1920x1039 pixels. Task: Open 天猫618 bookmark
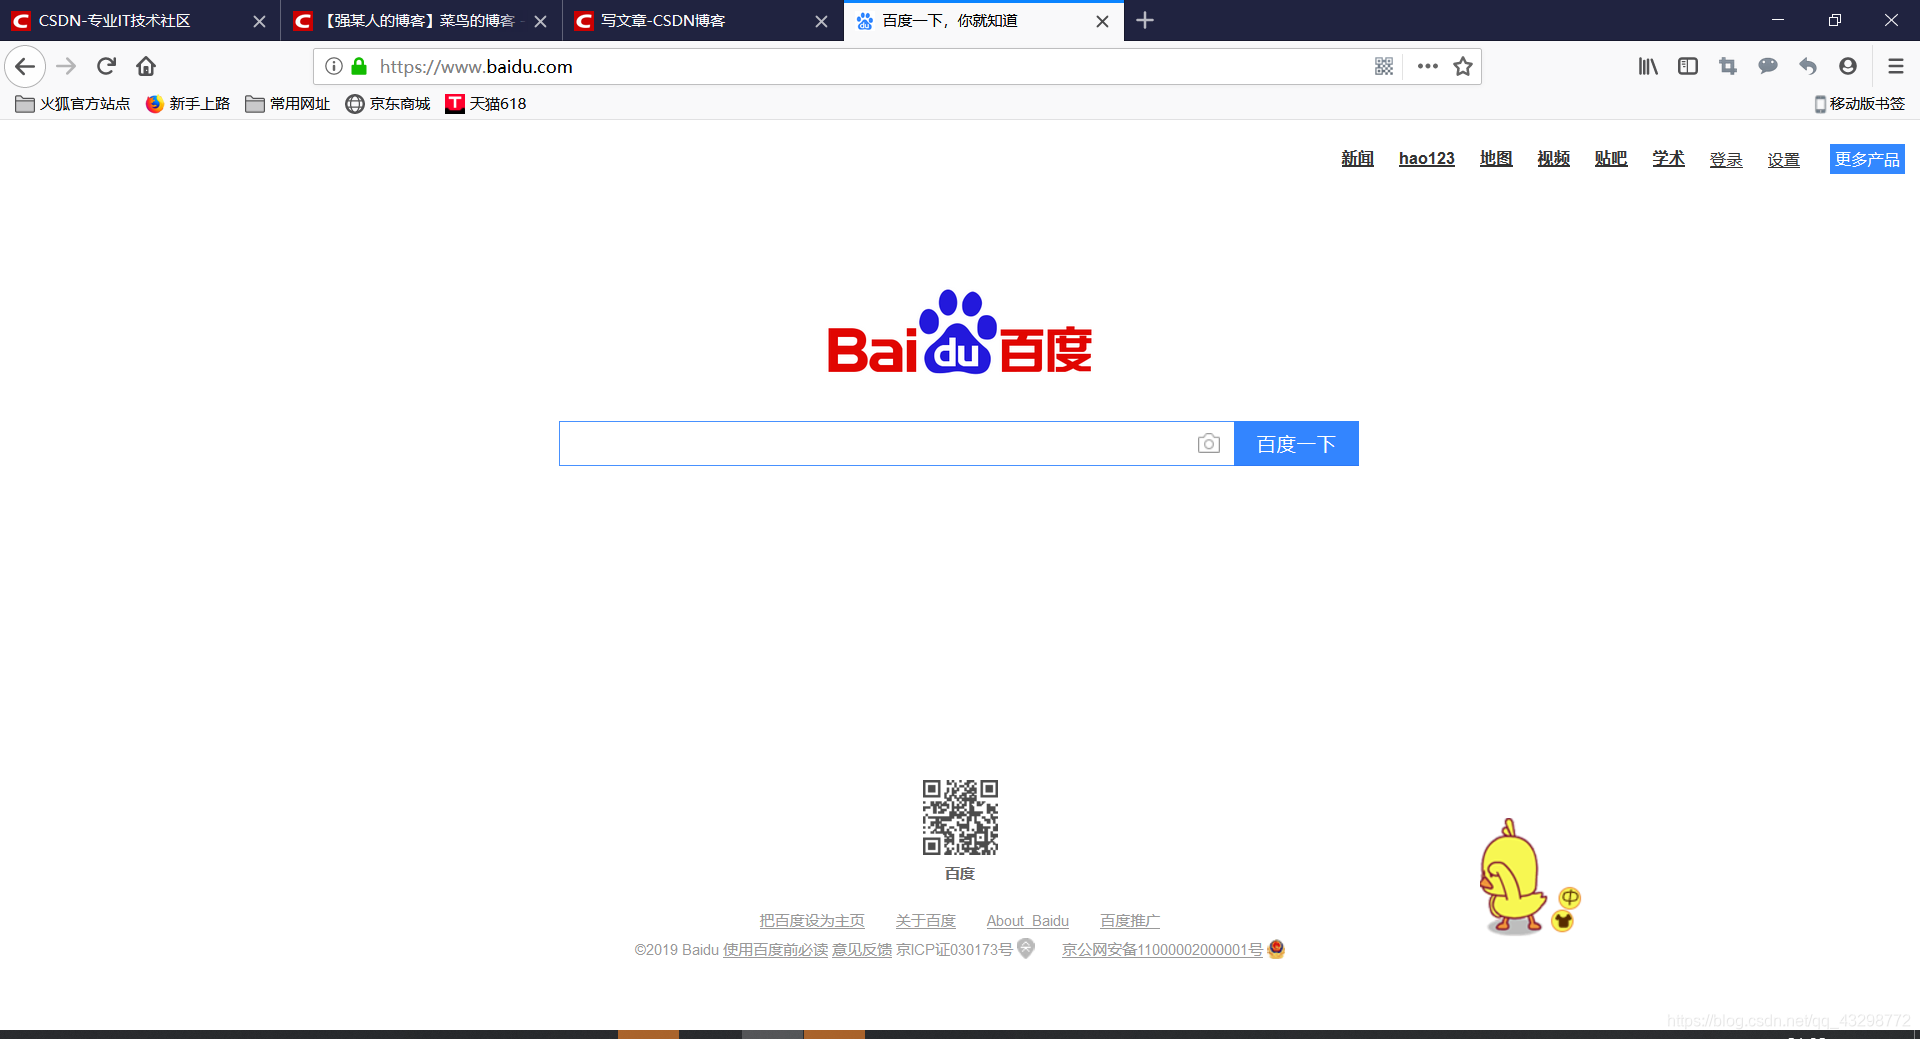486,104
